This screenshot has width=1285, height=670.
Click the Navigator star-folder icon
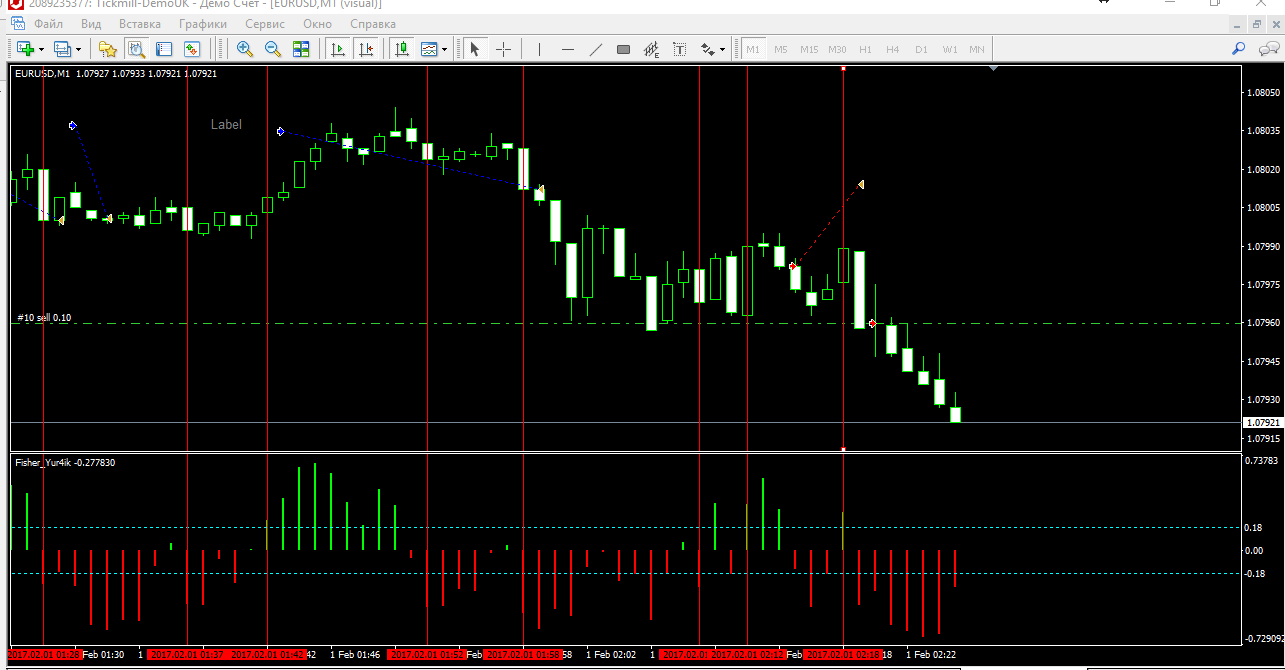(108, 48)
